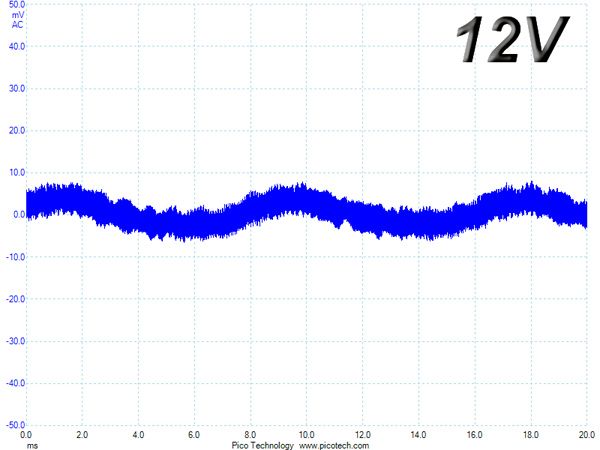Click the 2.0 time axis label
Screen dimensions: 600x450
pos(82,435)
